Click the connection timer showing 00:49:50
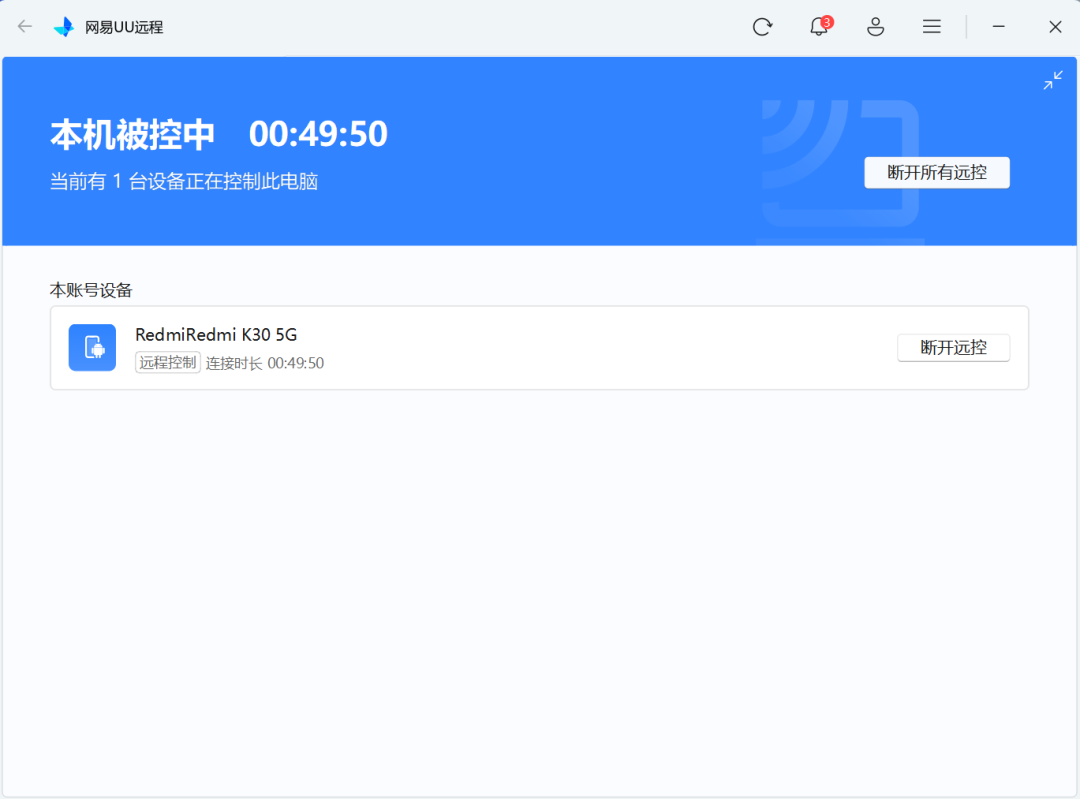Viewport: 1080px width, 799px height. pyautogui.click(x=318, y=132)
